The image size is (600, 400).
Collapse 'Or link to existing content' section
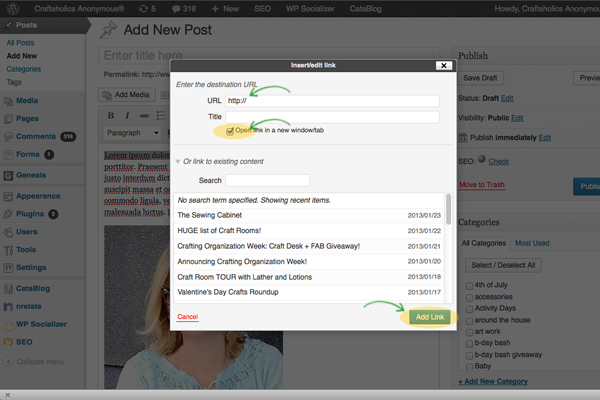pos(178,161)
